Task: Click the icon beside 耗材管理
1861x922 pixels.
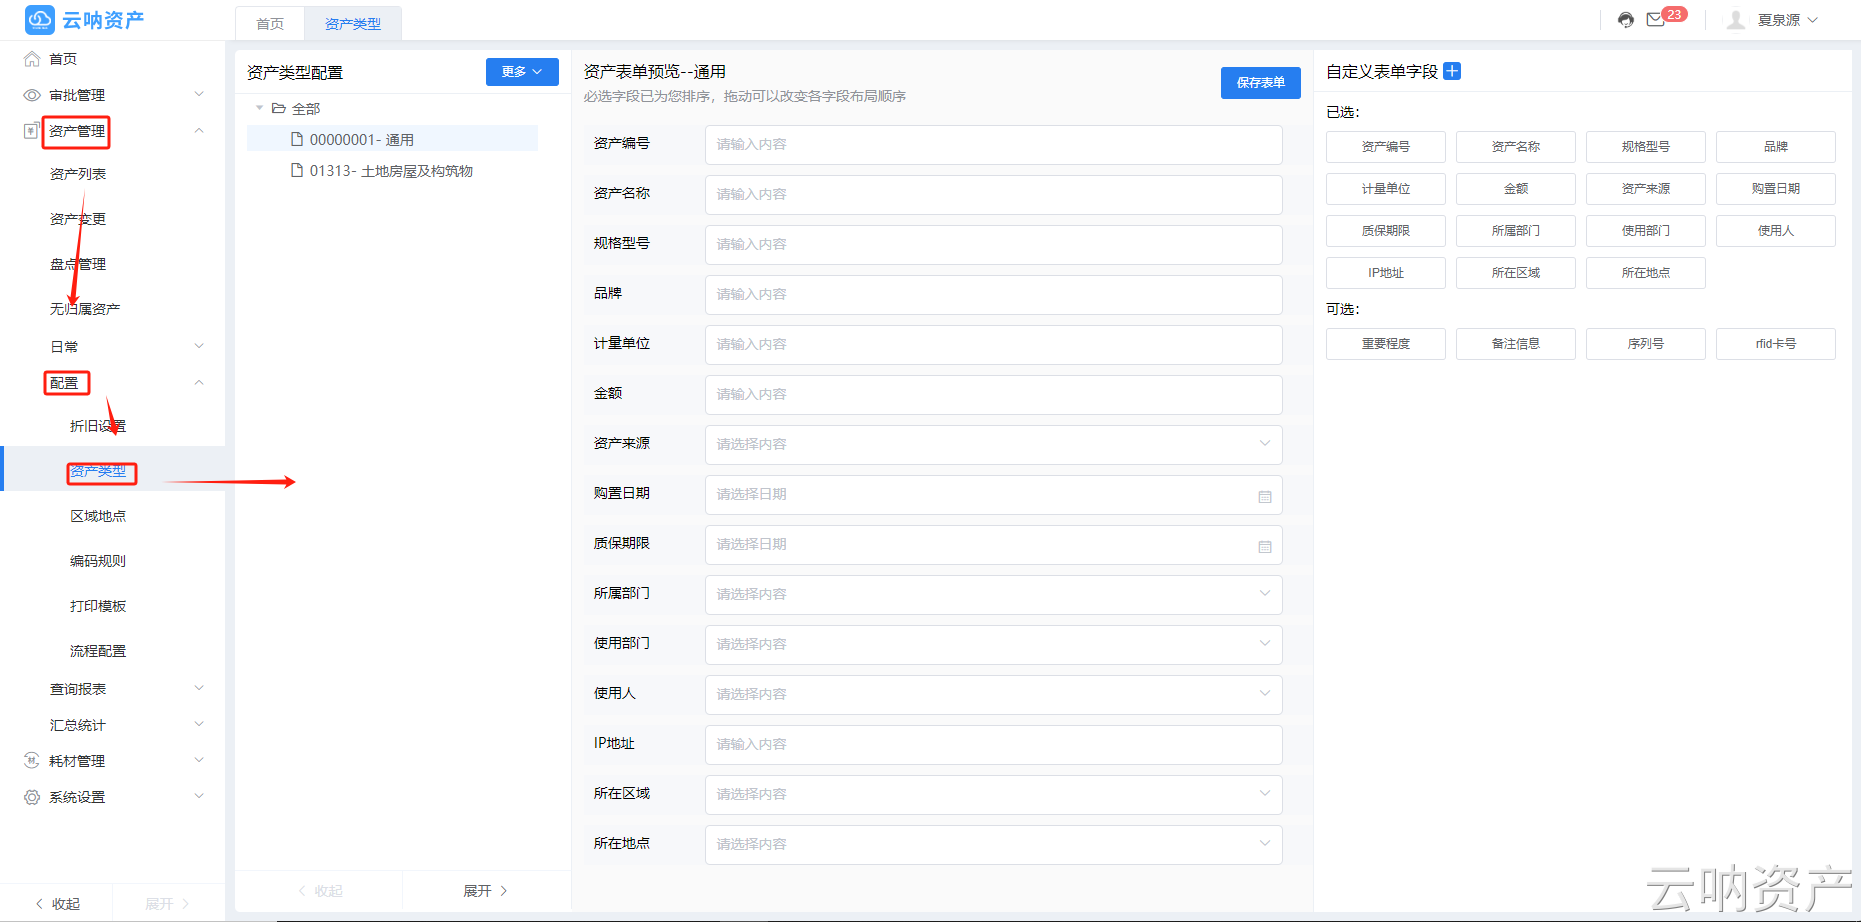Action: pyautogui.click(x=32, y=761)
